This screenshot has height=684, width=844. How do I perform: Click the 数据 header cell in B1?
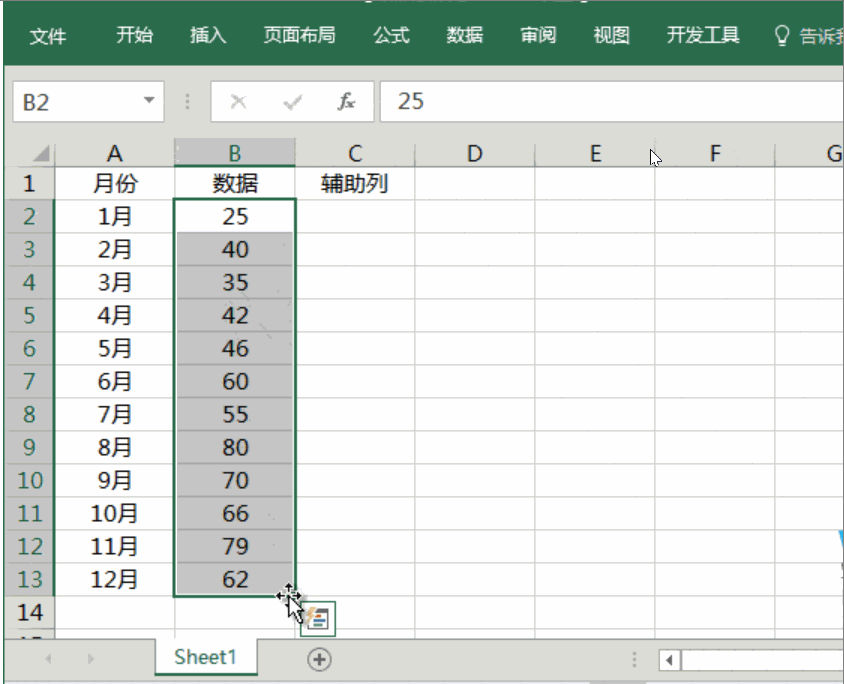click(x=235, y=184)
